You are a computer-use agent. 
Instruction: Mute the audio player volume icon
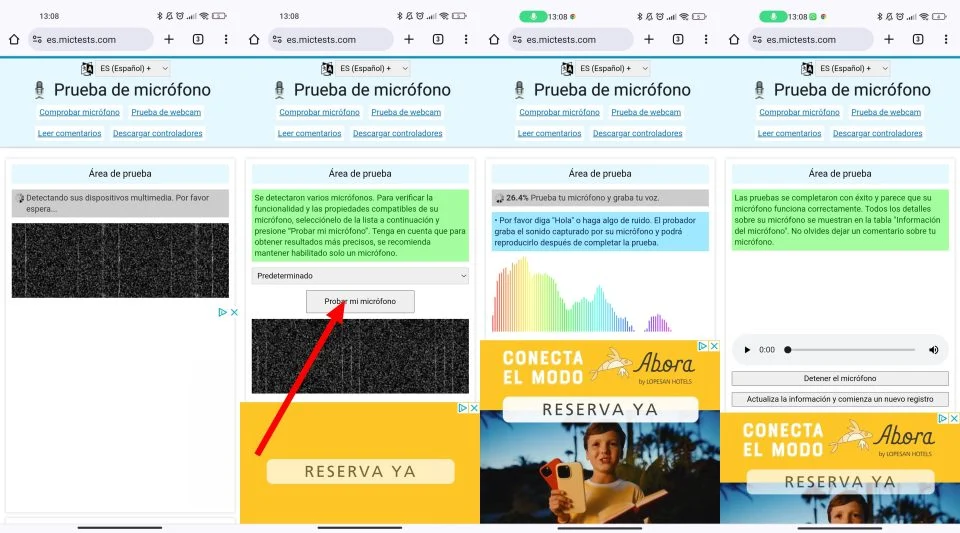pyautogui.click(x=934, y=350)
